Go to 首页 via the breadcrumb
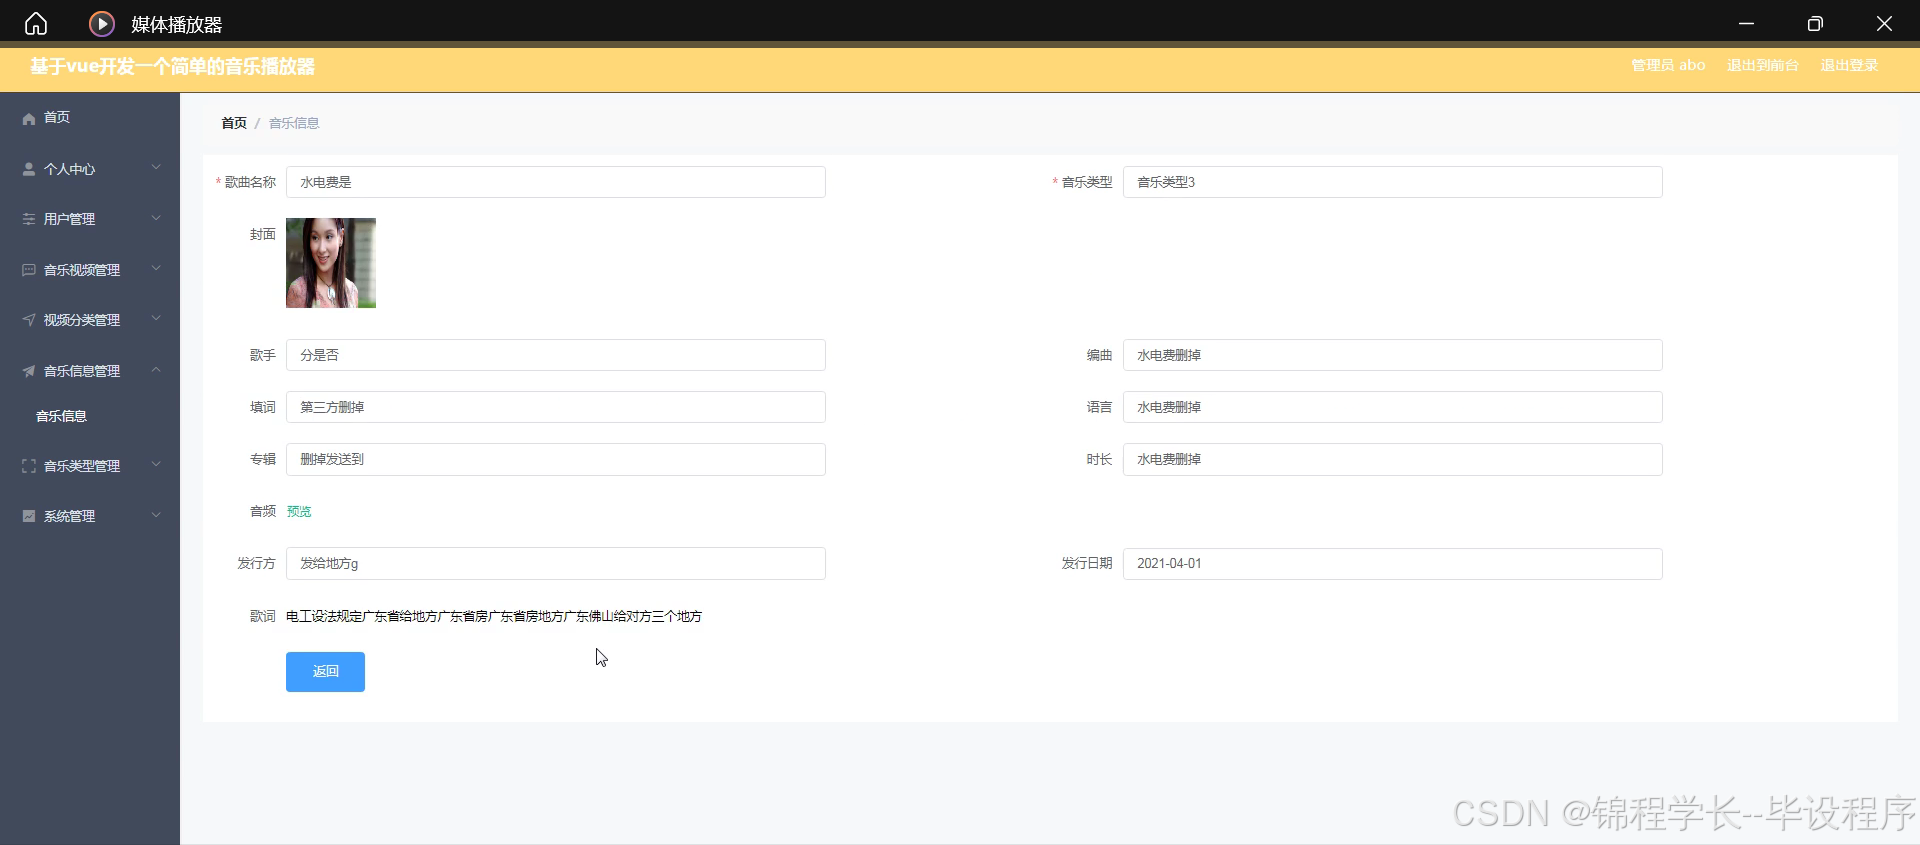 (234, 123)
